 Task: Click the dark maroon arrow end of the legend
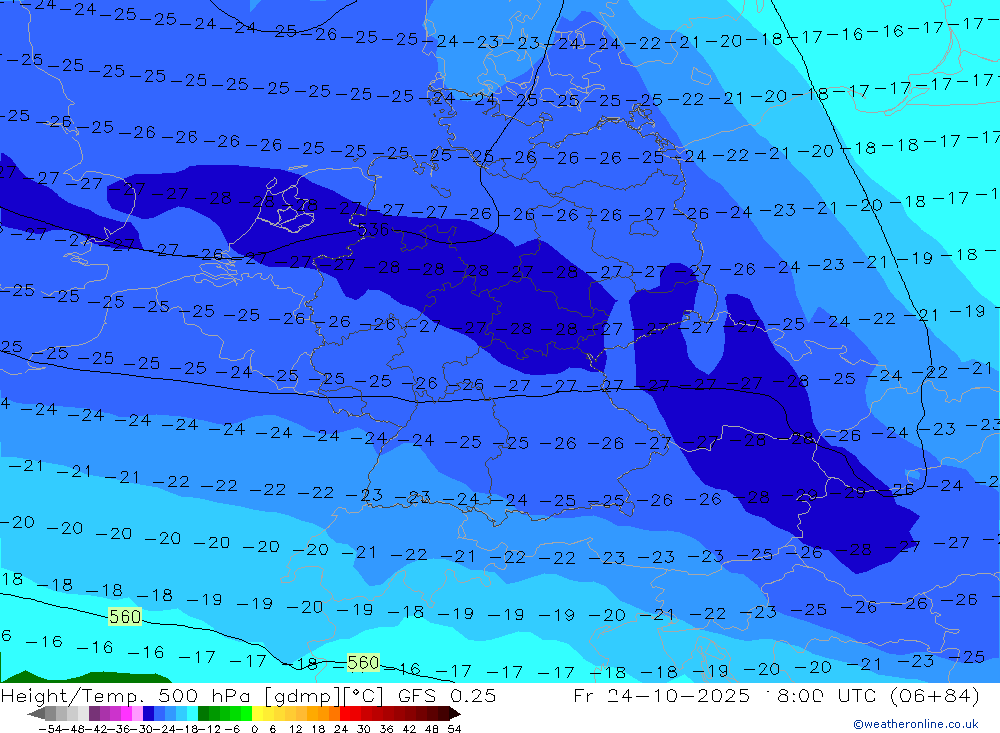tap(455, 713)
